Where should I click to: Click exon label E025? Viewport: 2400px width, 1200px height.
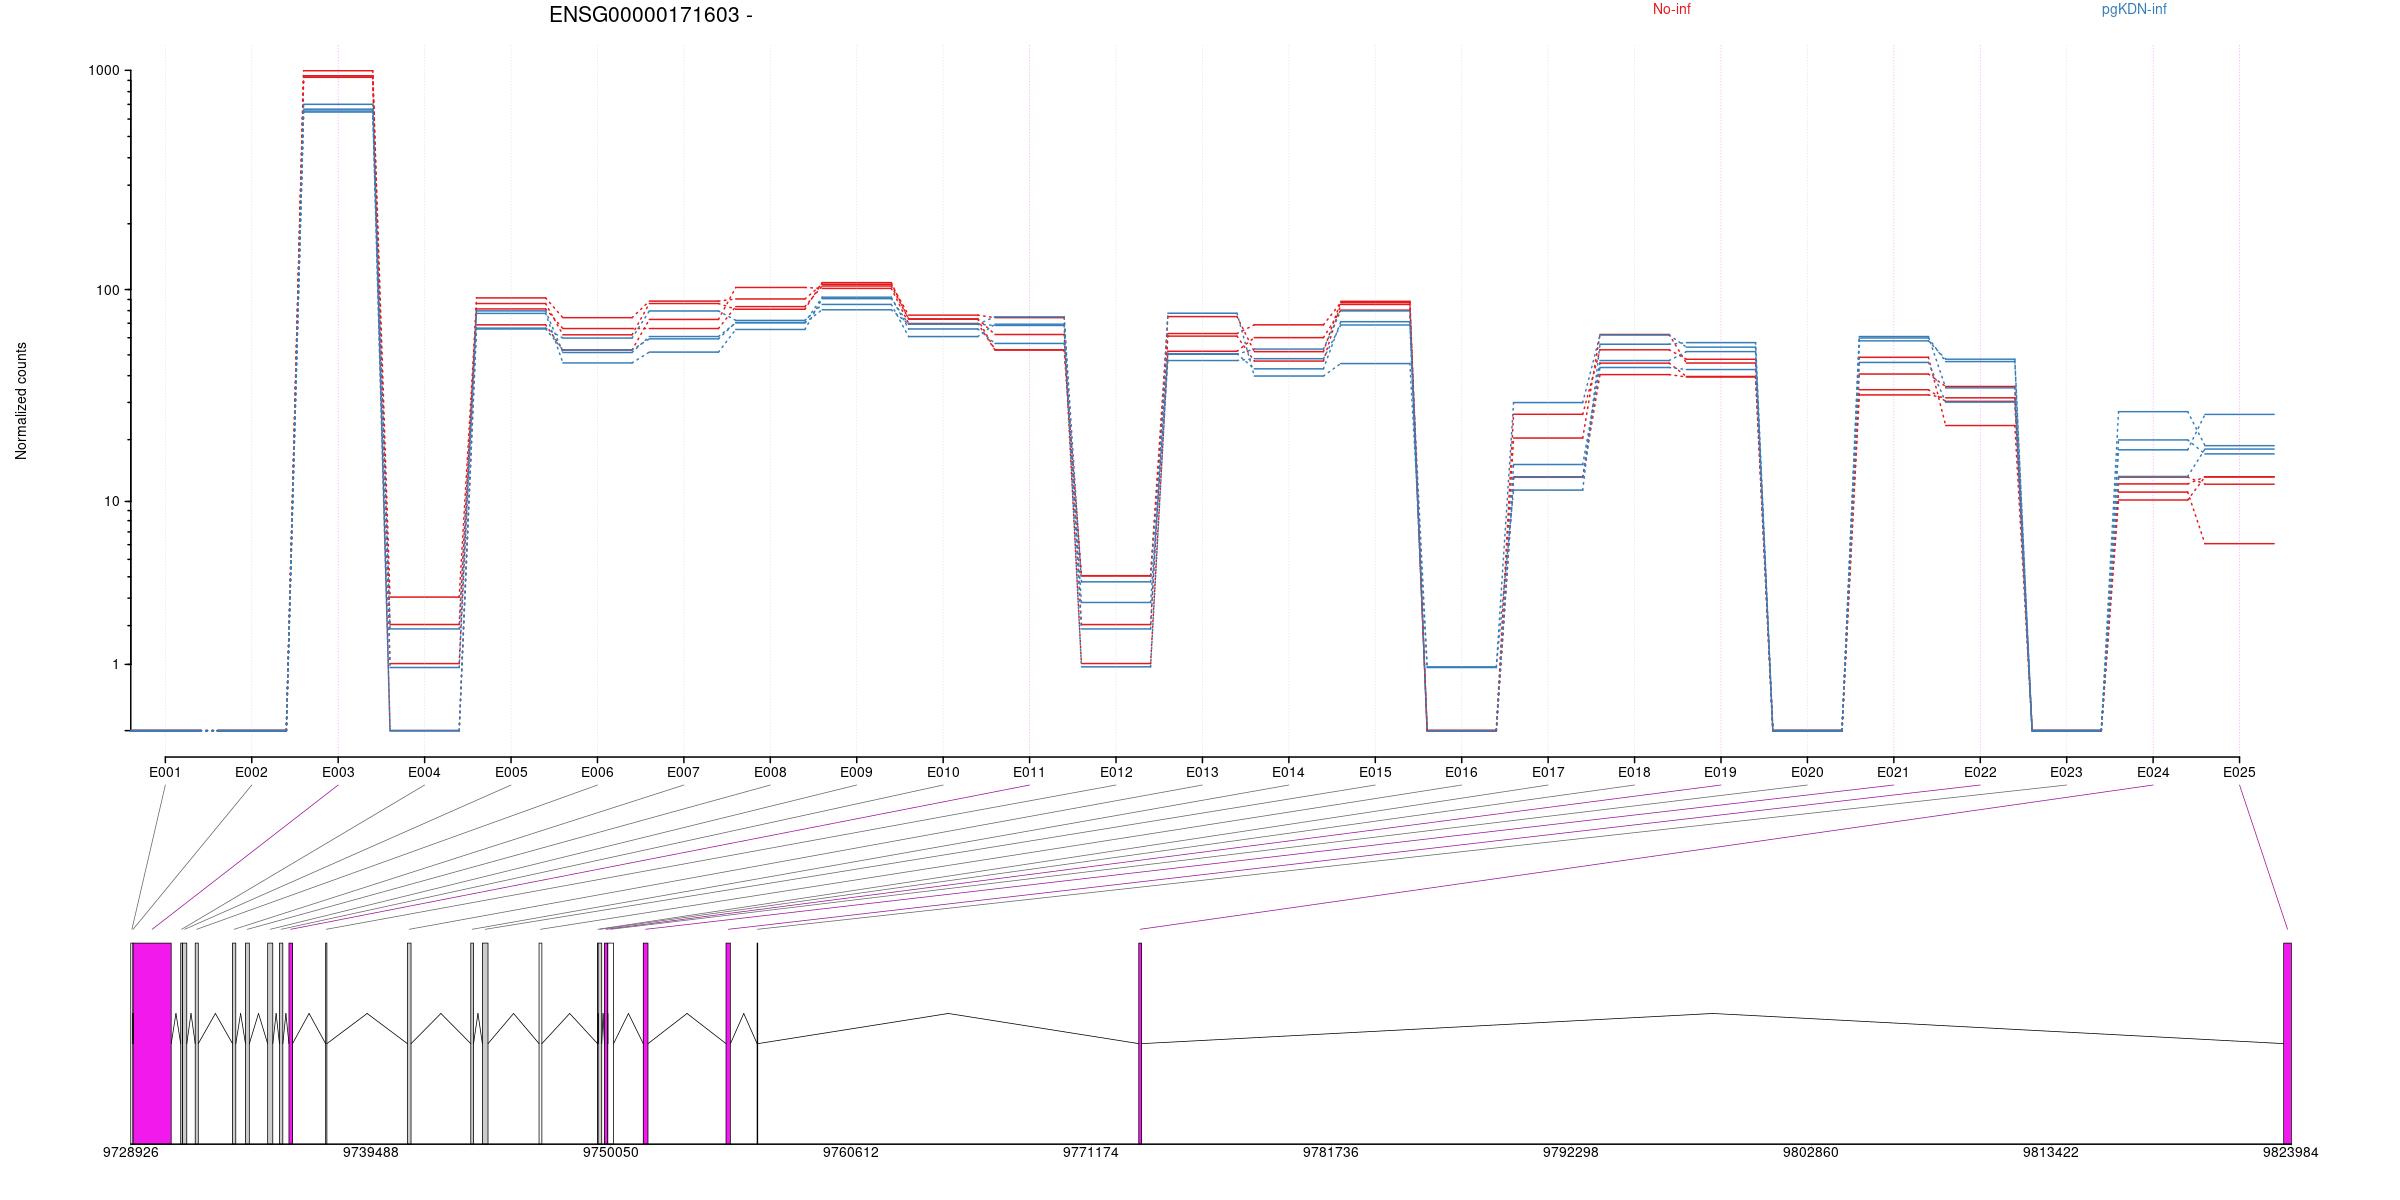pos(2239,772)
